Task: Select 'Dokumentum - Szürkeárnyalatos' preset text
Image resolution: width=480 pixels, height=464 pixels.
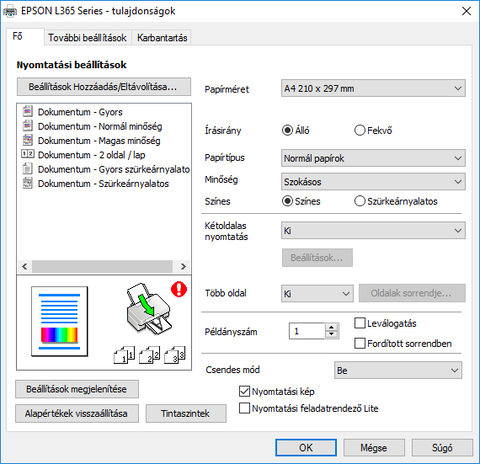Action: 103,184
